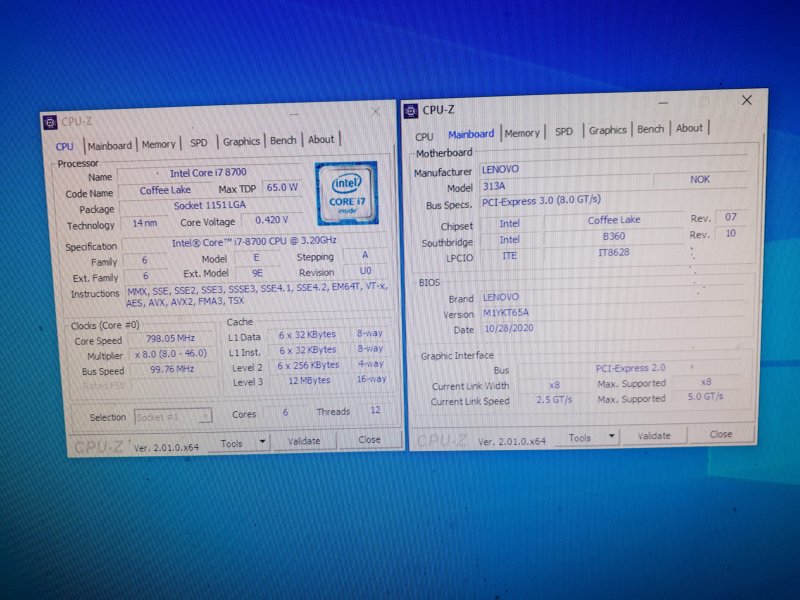
Task: Click the CPU-Z app icon in left window title bar
Action: (x=50, y=122)
